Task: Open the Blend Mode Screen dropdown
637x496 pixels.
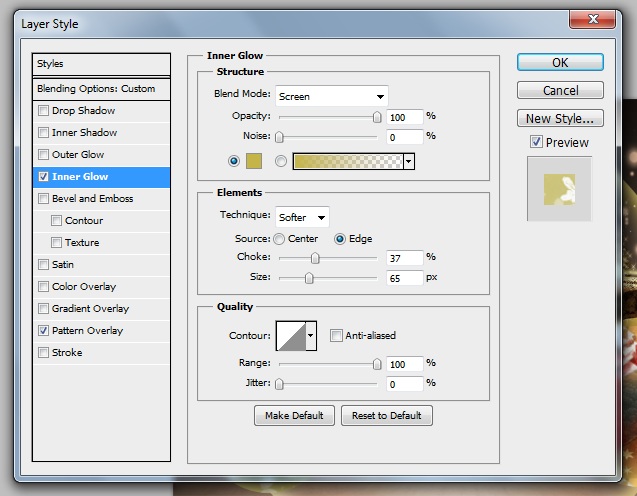Action: click(332, 96)
